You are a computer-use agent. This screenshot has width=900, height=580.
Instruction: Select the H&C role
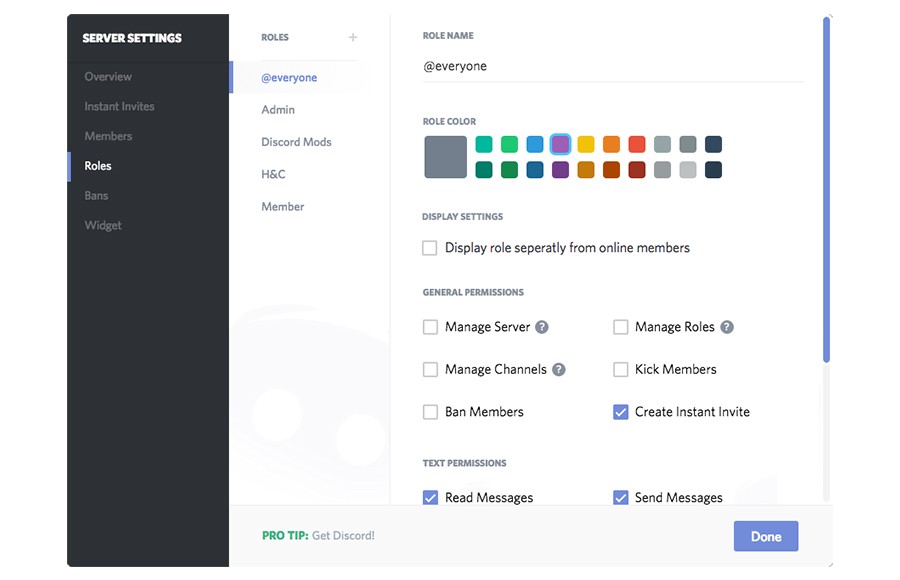coord(273,174)
